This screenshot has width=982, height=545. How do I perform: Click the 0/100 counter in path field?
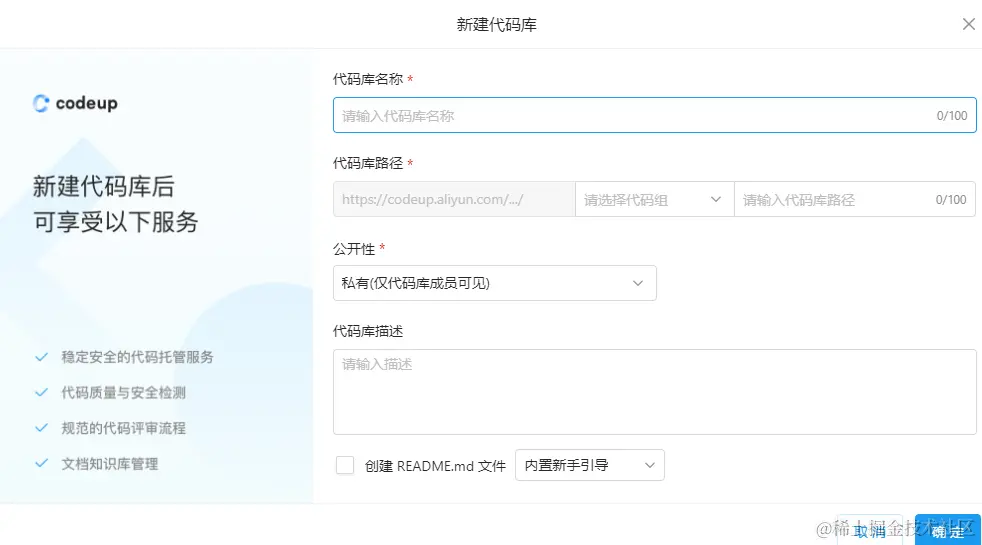951,199
